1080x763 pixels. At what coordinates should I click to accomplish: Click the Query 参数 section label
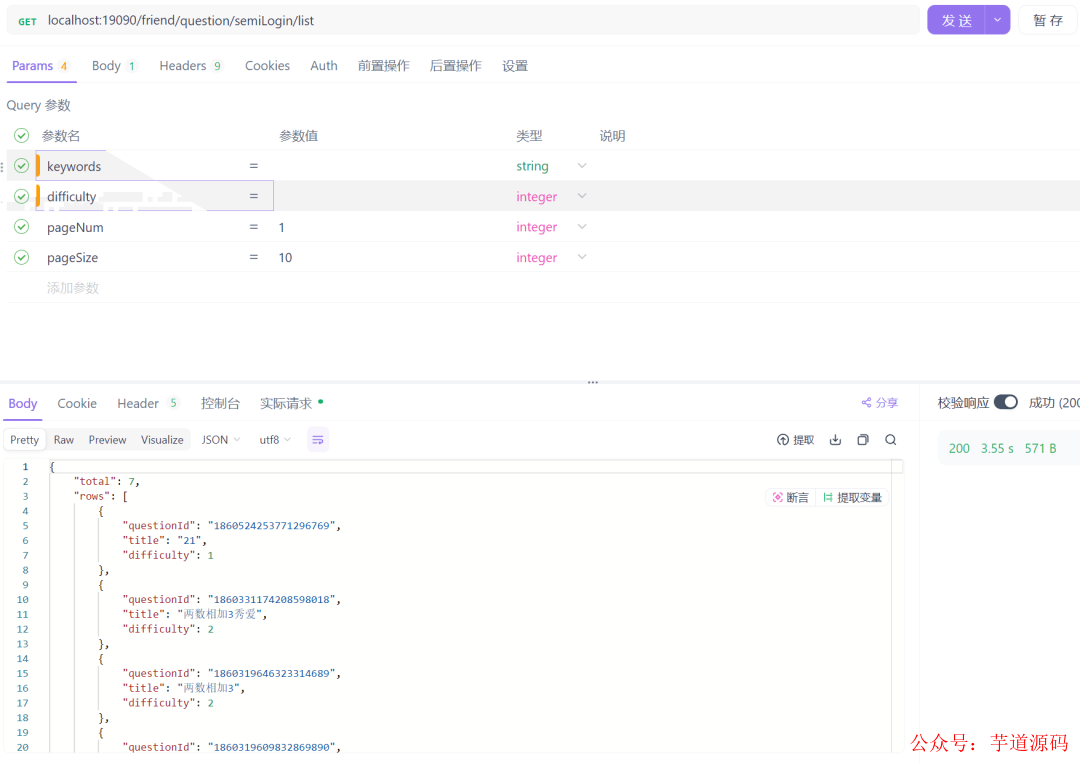tap(39, 105)
